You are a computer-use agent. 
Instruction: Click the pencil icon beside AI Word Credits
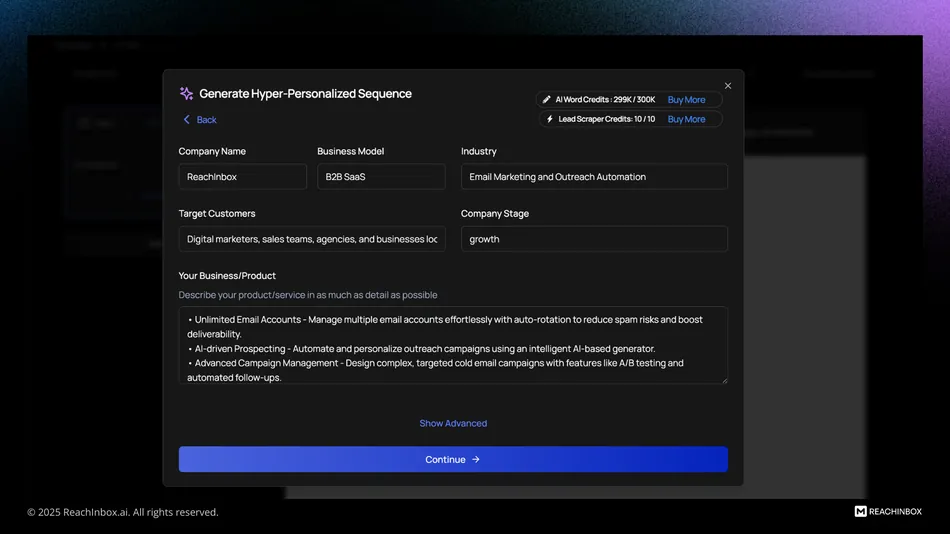pos(546,99)
